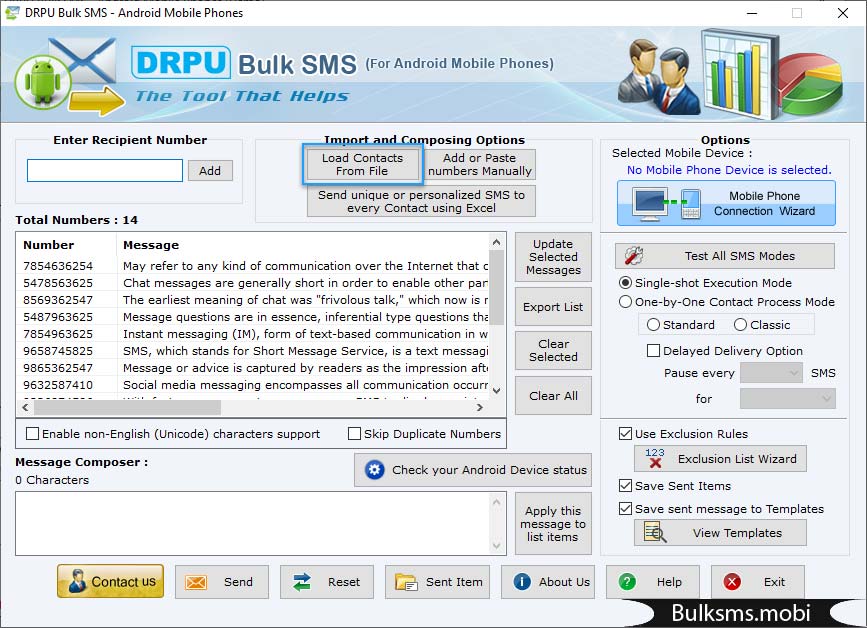
Task: Click the red X Exit icon
Action: coord(732,582)
